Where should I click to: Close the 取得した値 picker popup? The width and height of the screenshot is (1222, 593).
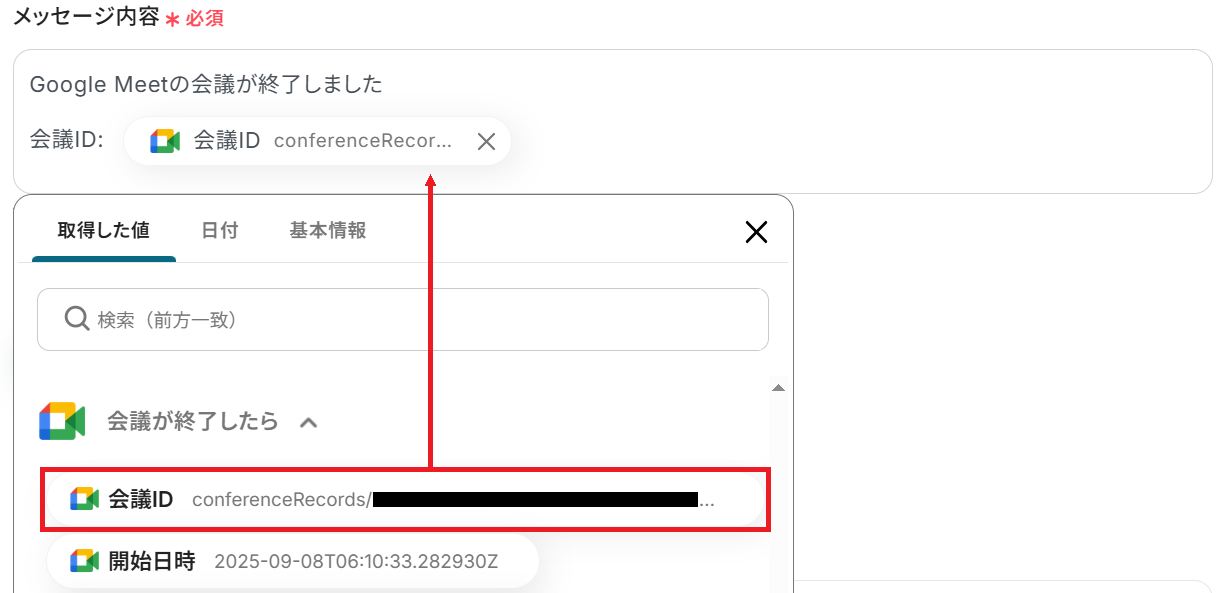[x=756, y=232]
